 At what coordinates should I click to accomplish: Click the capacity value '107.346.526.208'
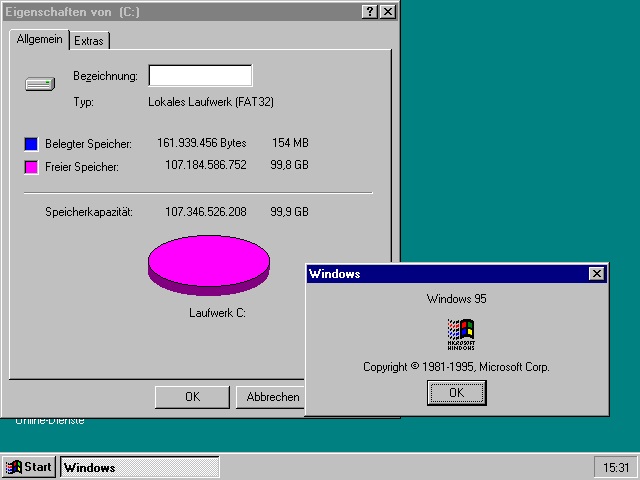[206, 212]
